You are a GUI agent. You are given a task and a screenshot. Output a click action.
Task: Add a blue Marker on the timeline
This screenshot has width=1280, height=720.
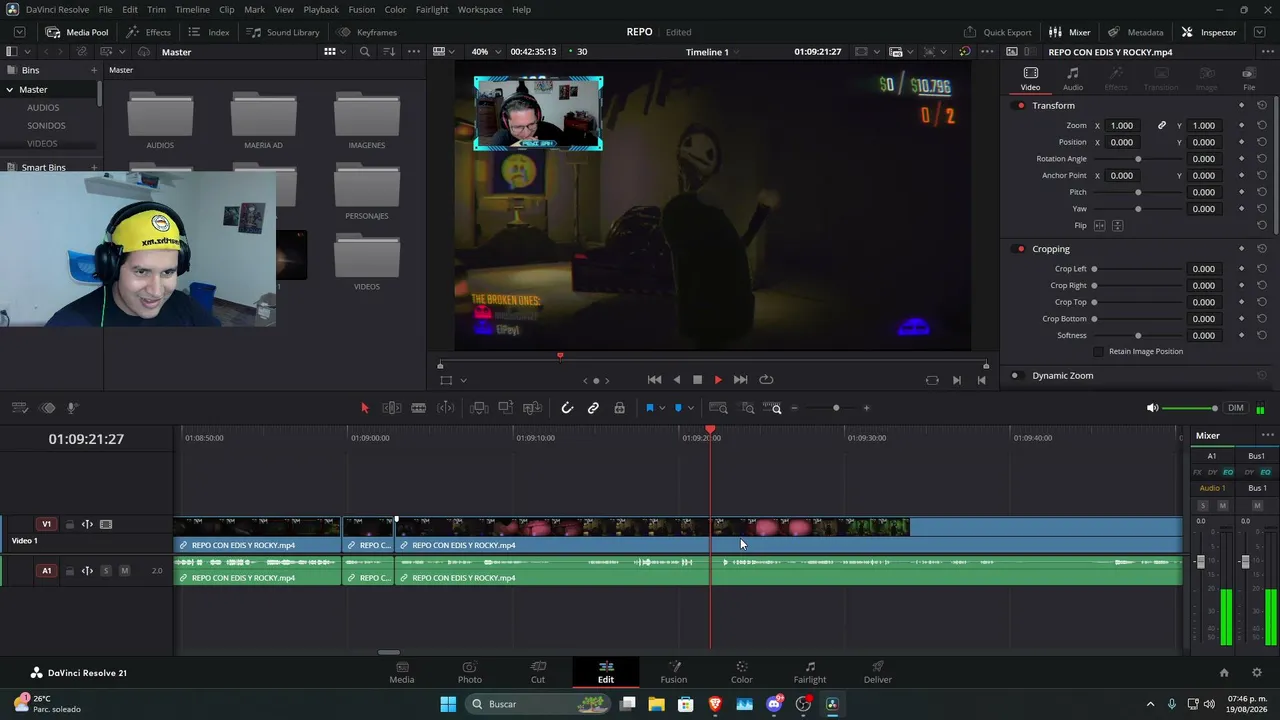pyautogui.click(x=678, y=408)
